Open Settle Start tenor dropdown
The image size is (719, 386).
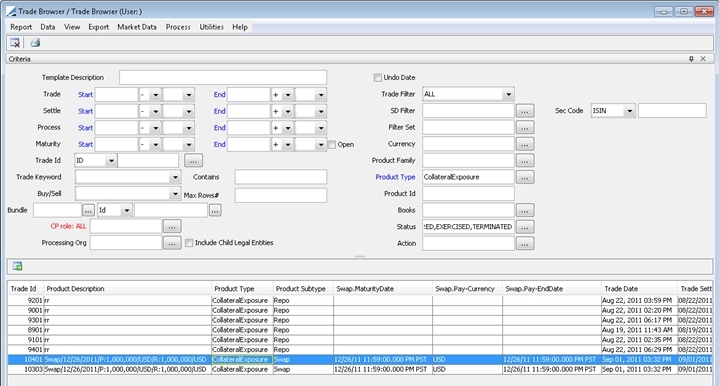188,111
